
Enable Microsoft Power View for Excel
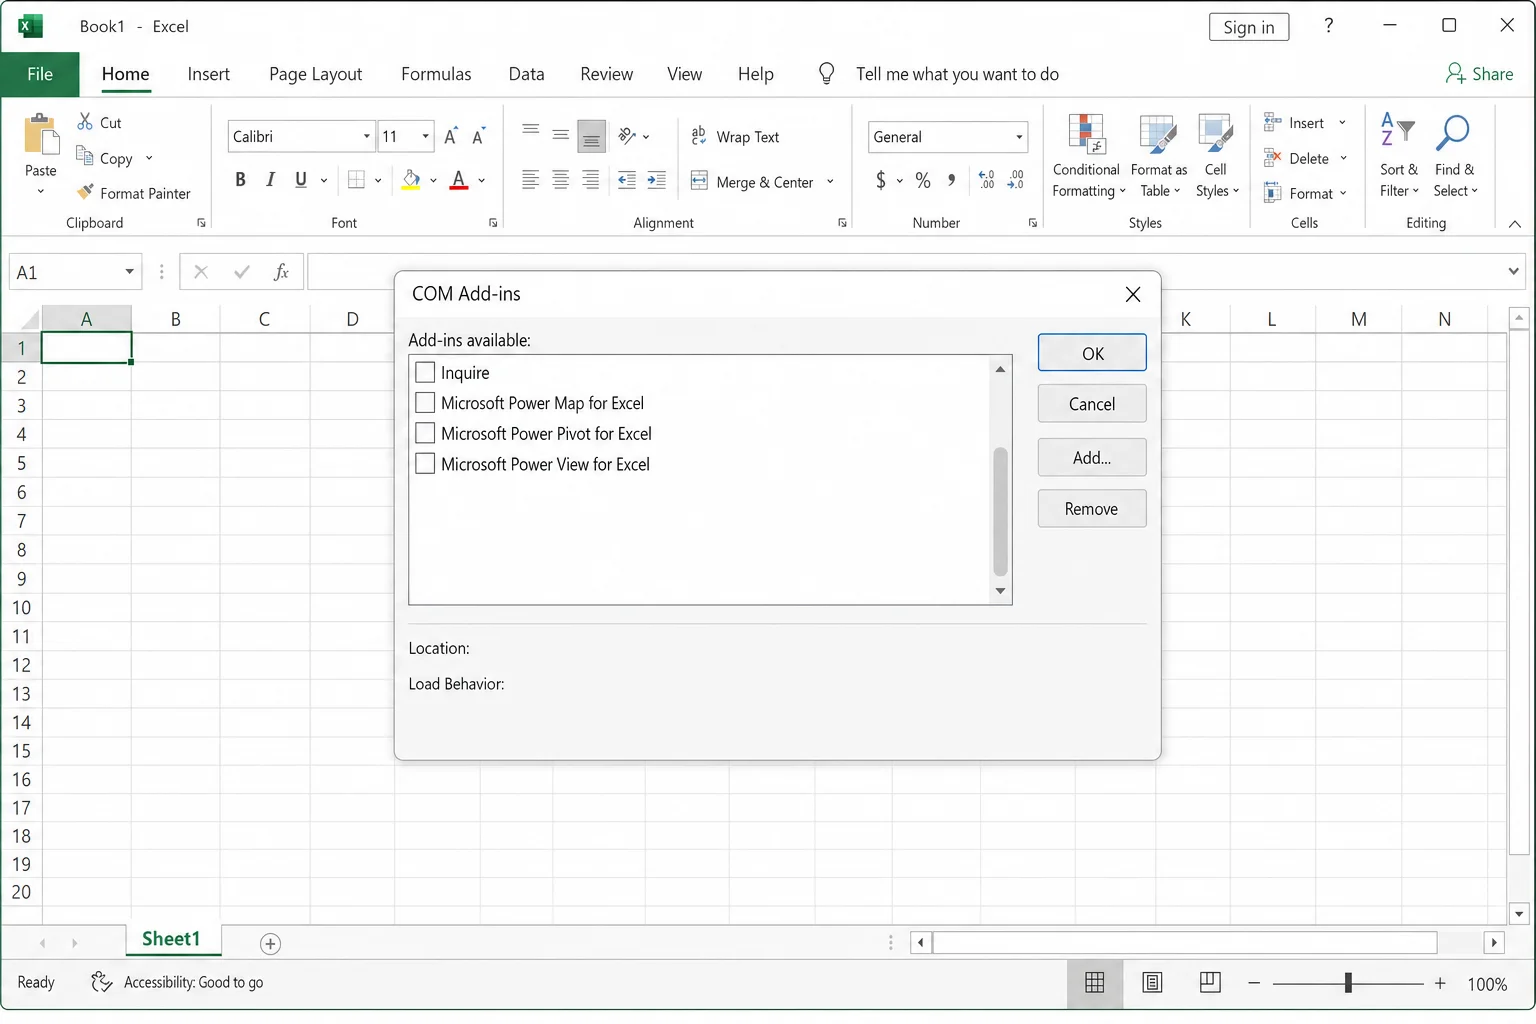[425, 463]
